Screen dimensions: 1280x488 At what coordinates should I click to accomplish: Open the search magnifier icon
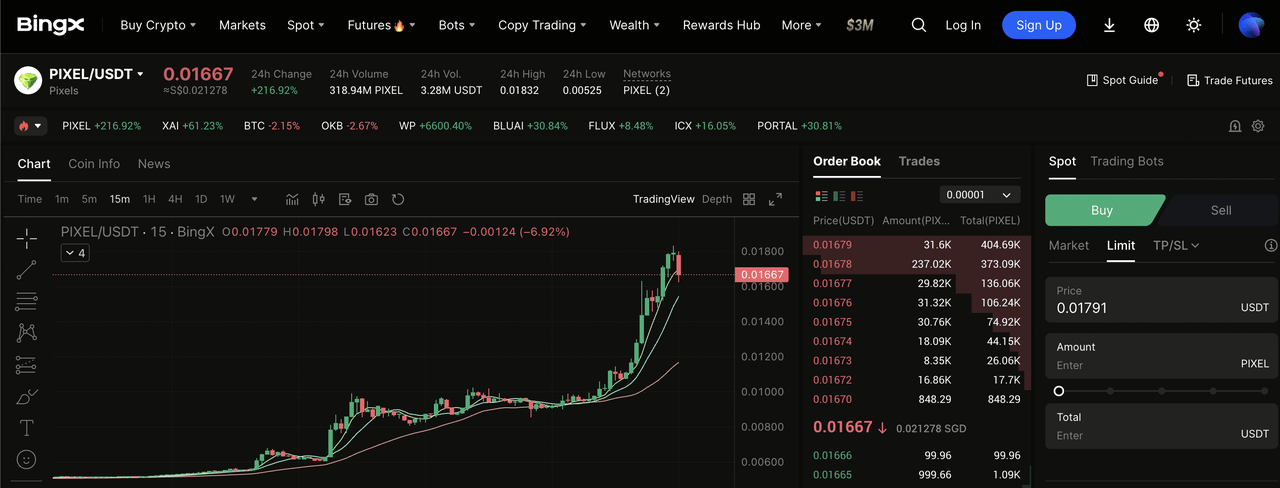(919, 25)
